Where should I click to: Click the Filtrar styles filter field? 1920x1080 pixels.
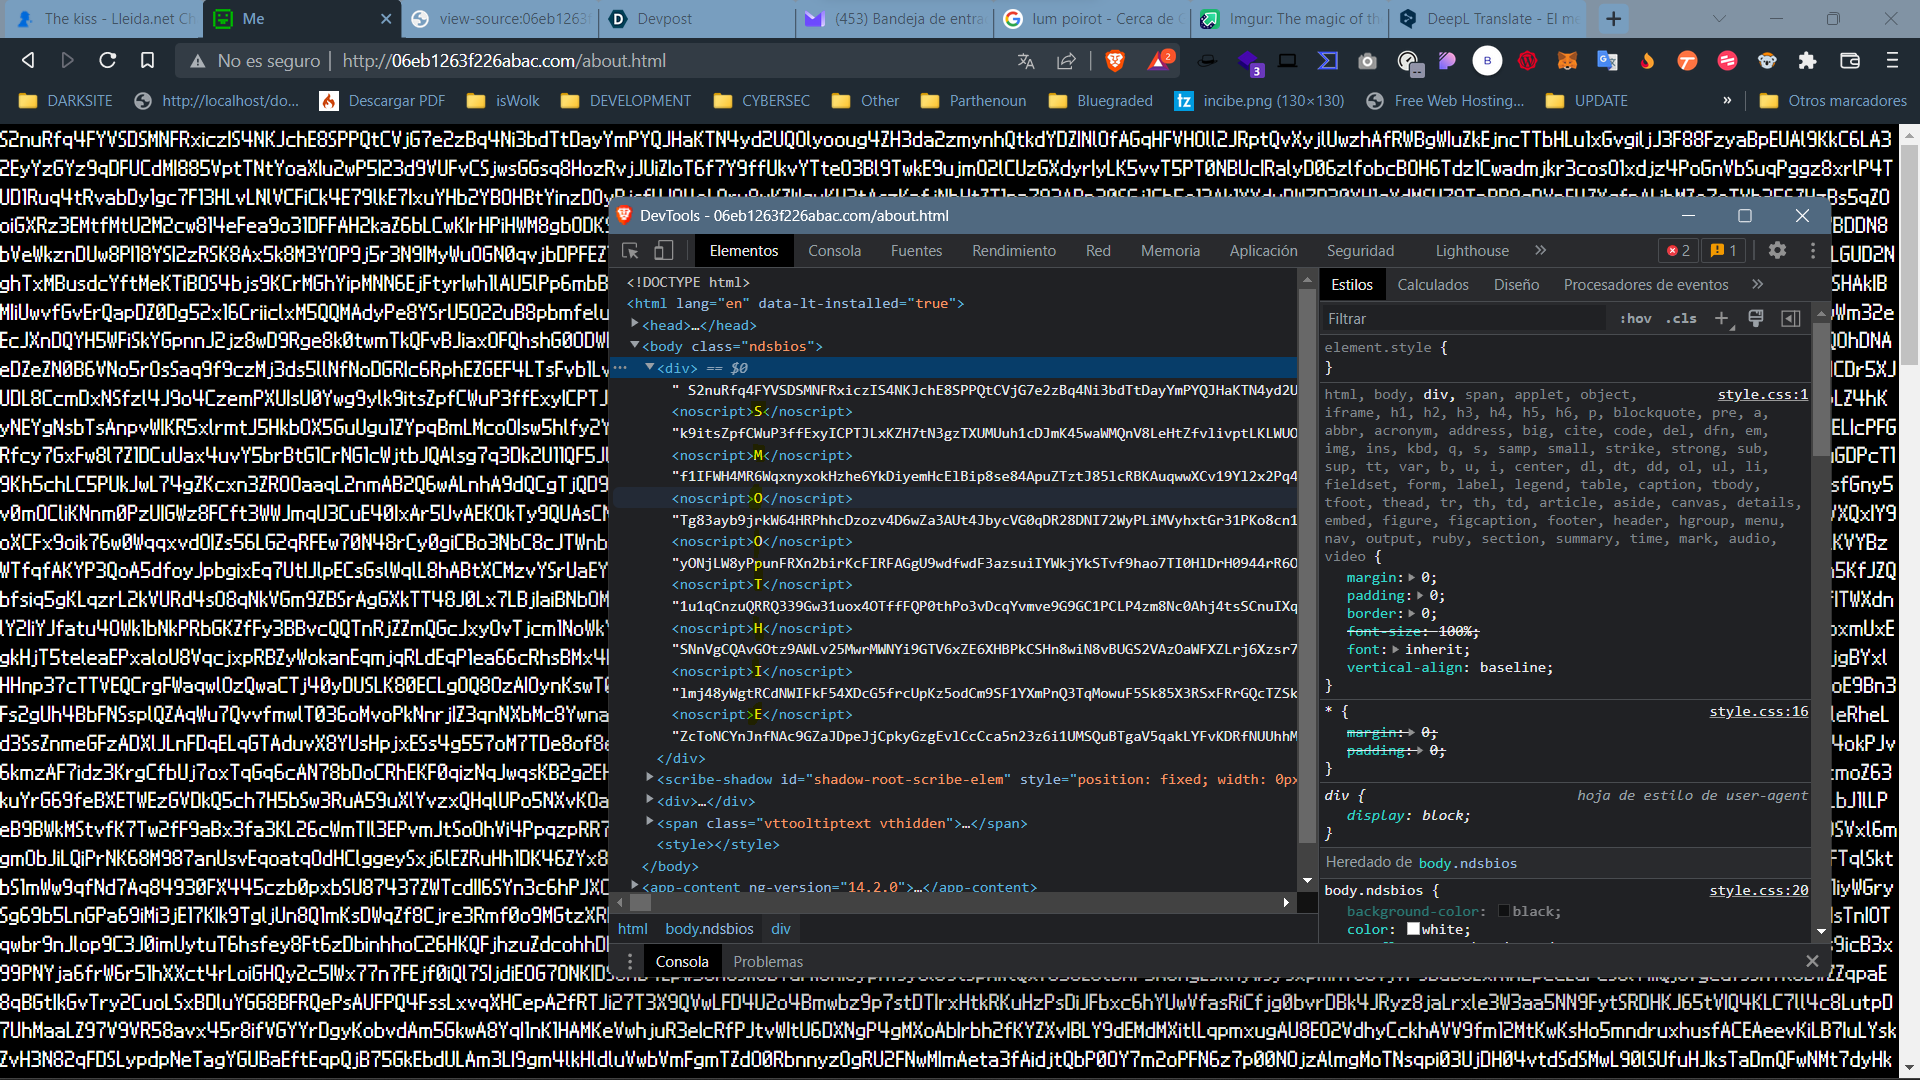[x=1465, y=318]
